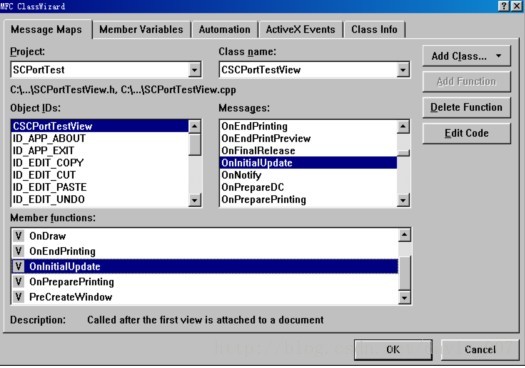Select OnEndPrintPreview in Messages list

click(308, 138)
